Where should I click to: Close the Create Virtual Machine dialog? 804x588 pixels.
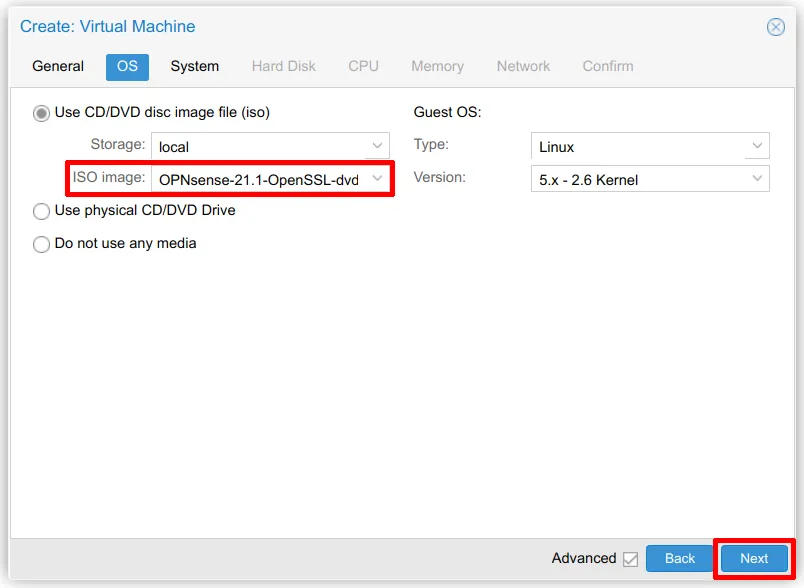coord(776,27)
